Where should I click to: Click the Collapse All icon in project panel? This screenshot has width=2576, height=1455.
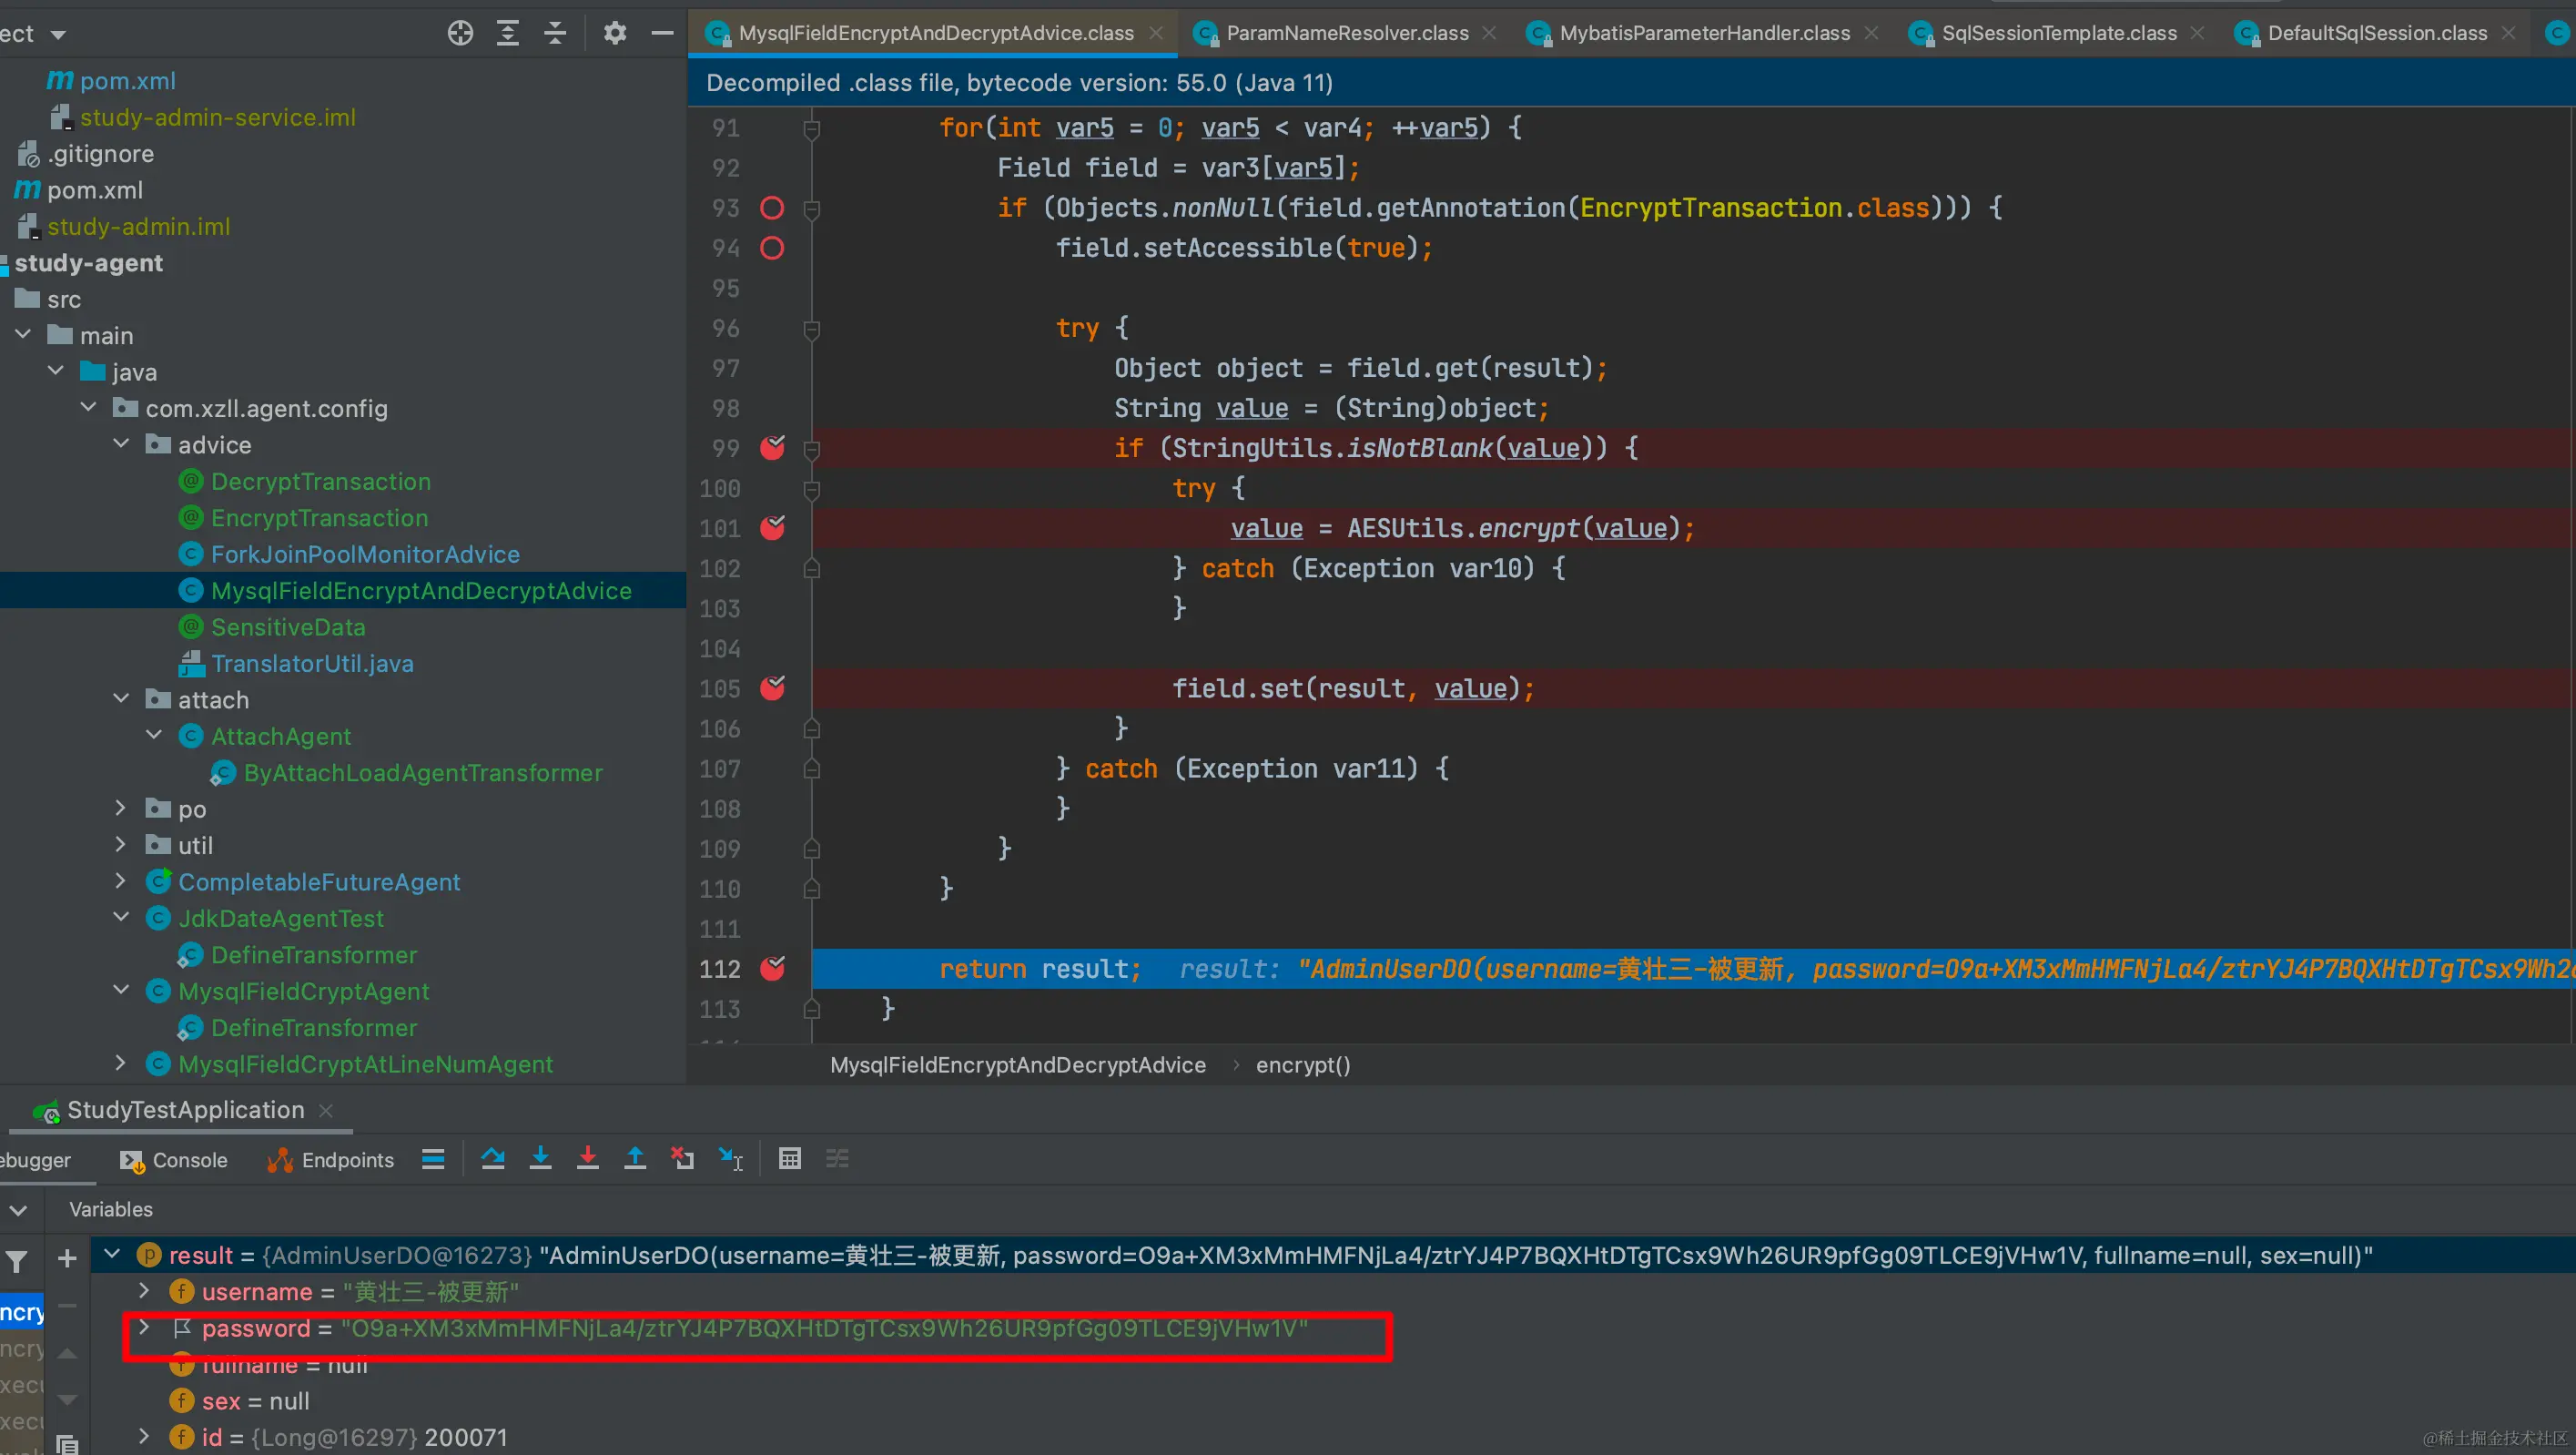click(x=555, y=33)
